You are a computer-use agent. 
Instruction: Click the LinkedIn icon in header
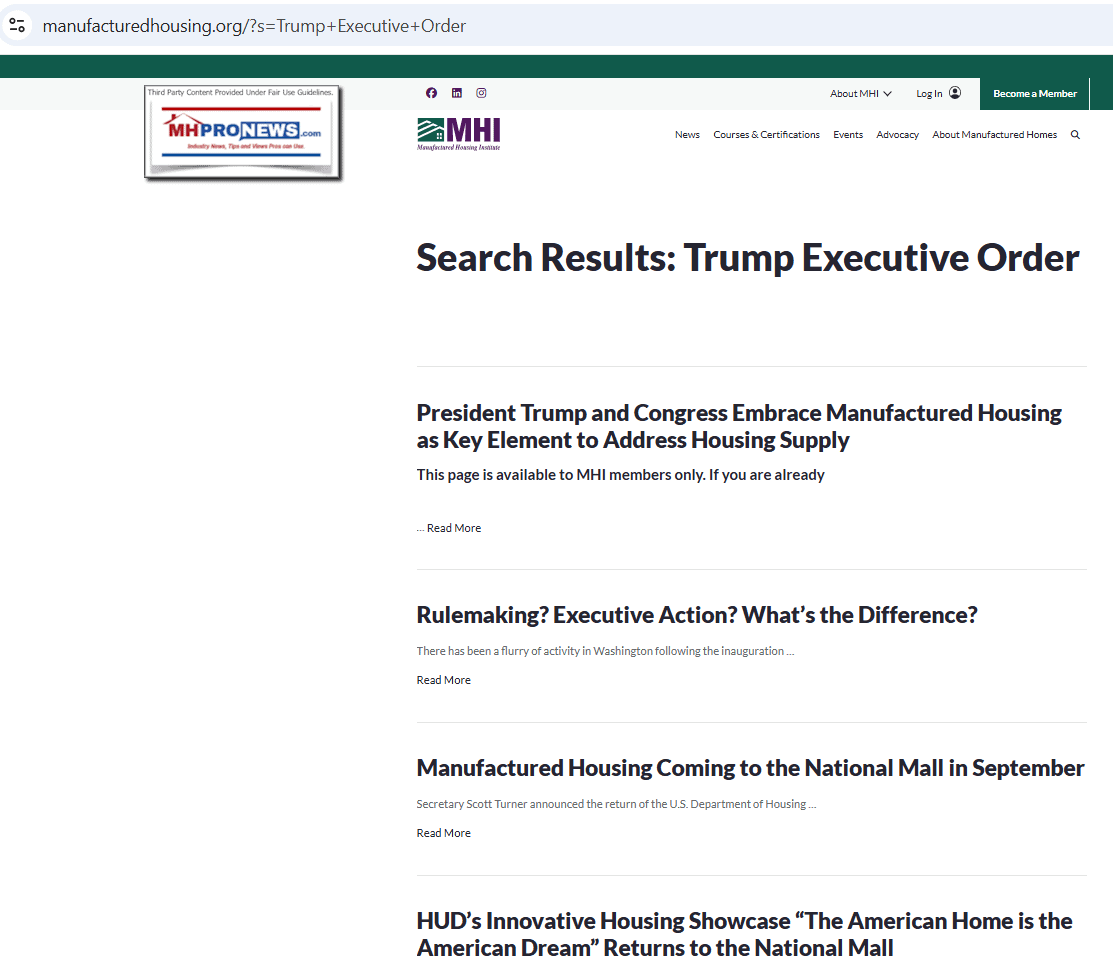coord(456,93)
